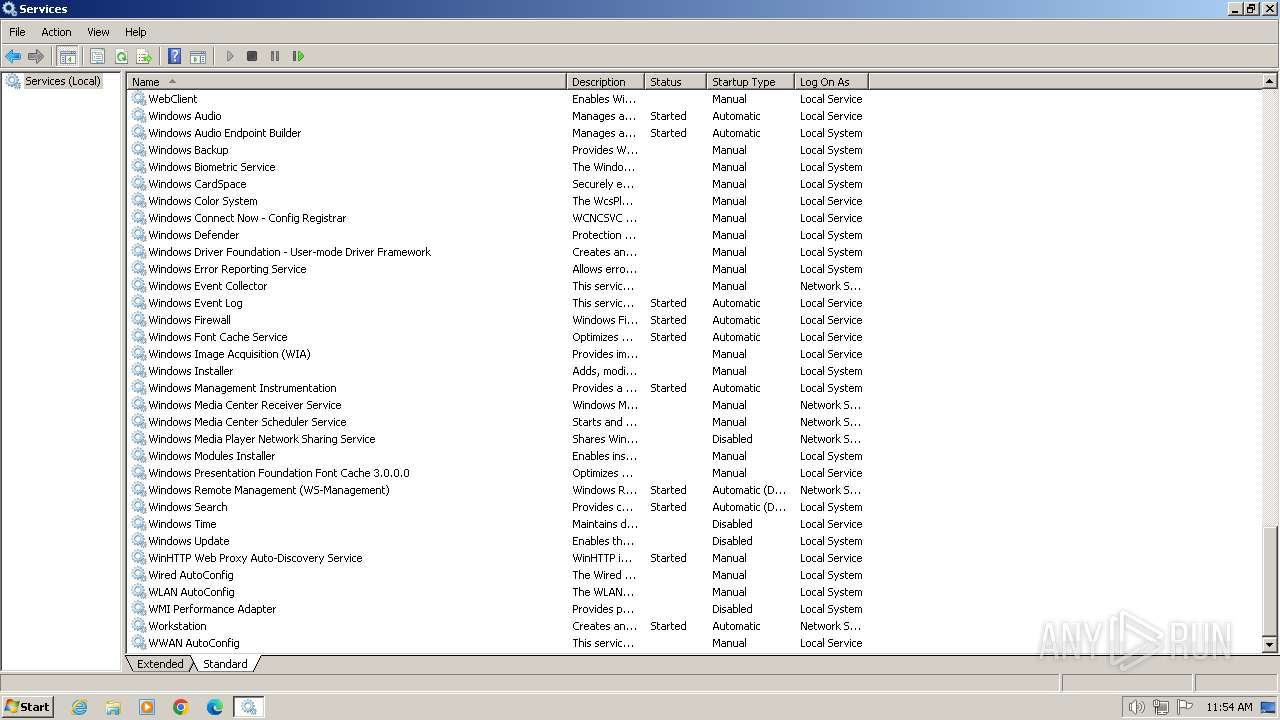Viewport: 1280px width, 720px height.
Task: Click the Start Service play icon
Action: pos(230,56)
